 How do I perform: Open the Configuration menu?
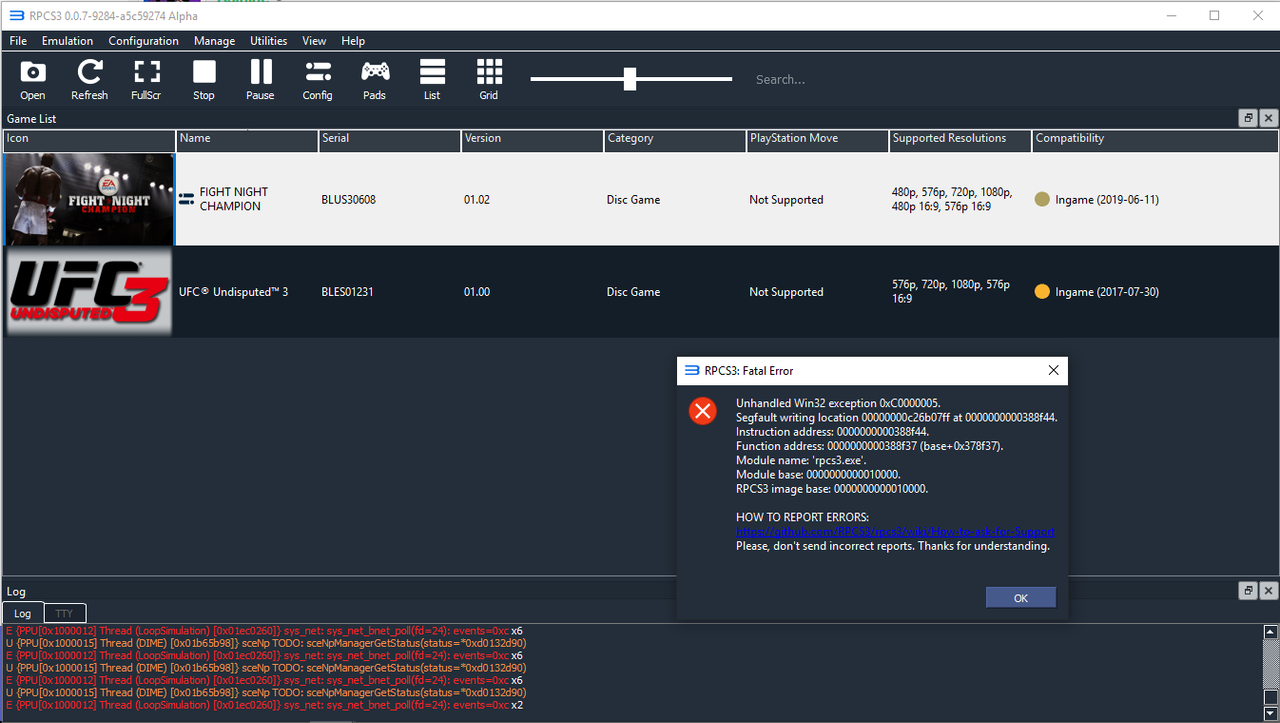[x=144, y=41]
